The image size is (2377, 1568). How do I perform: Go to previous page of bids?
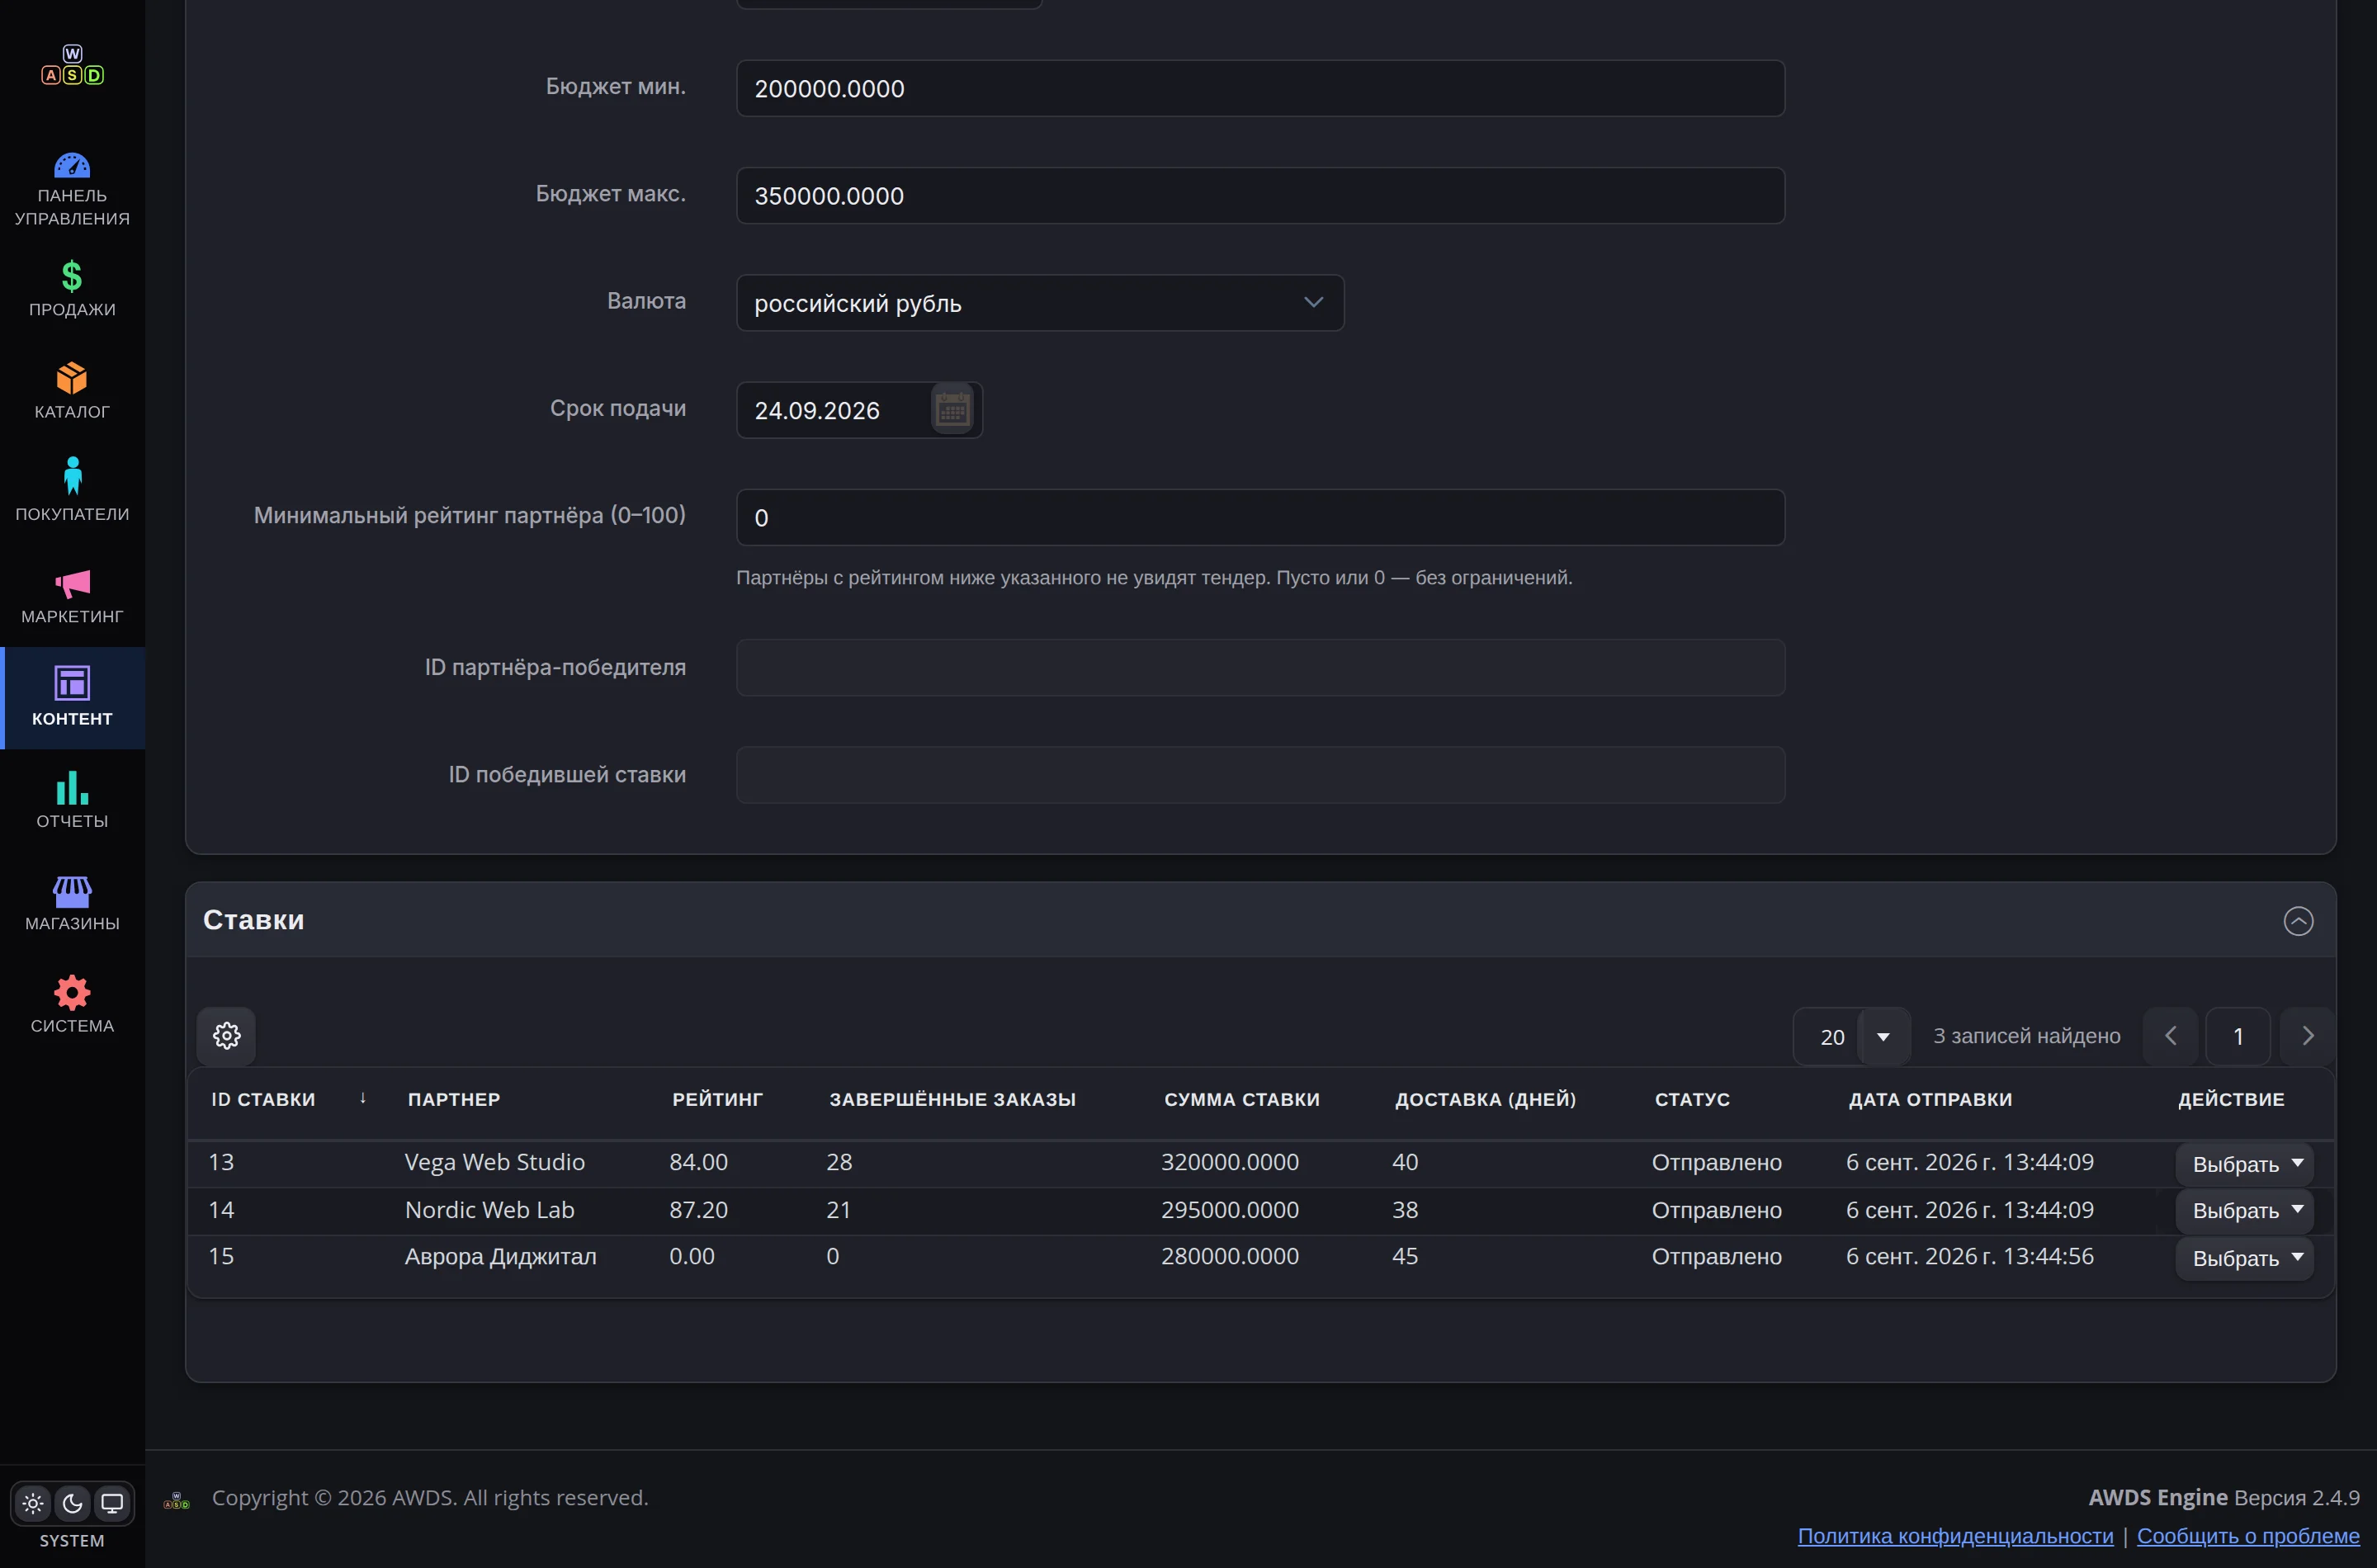coord(2170,1036)
